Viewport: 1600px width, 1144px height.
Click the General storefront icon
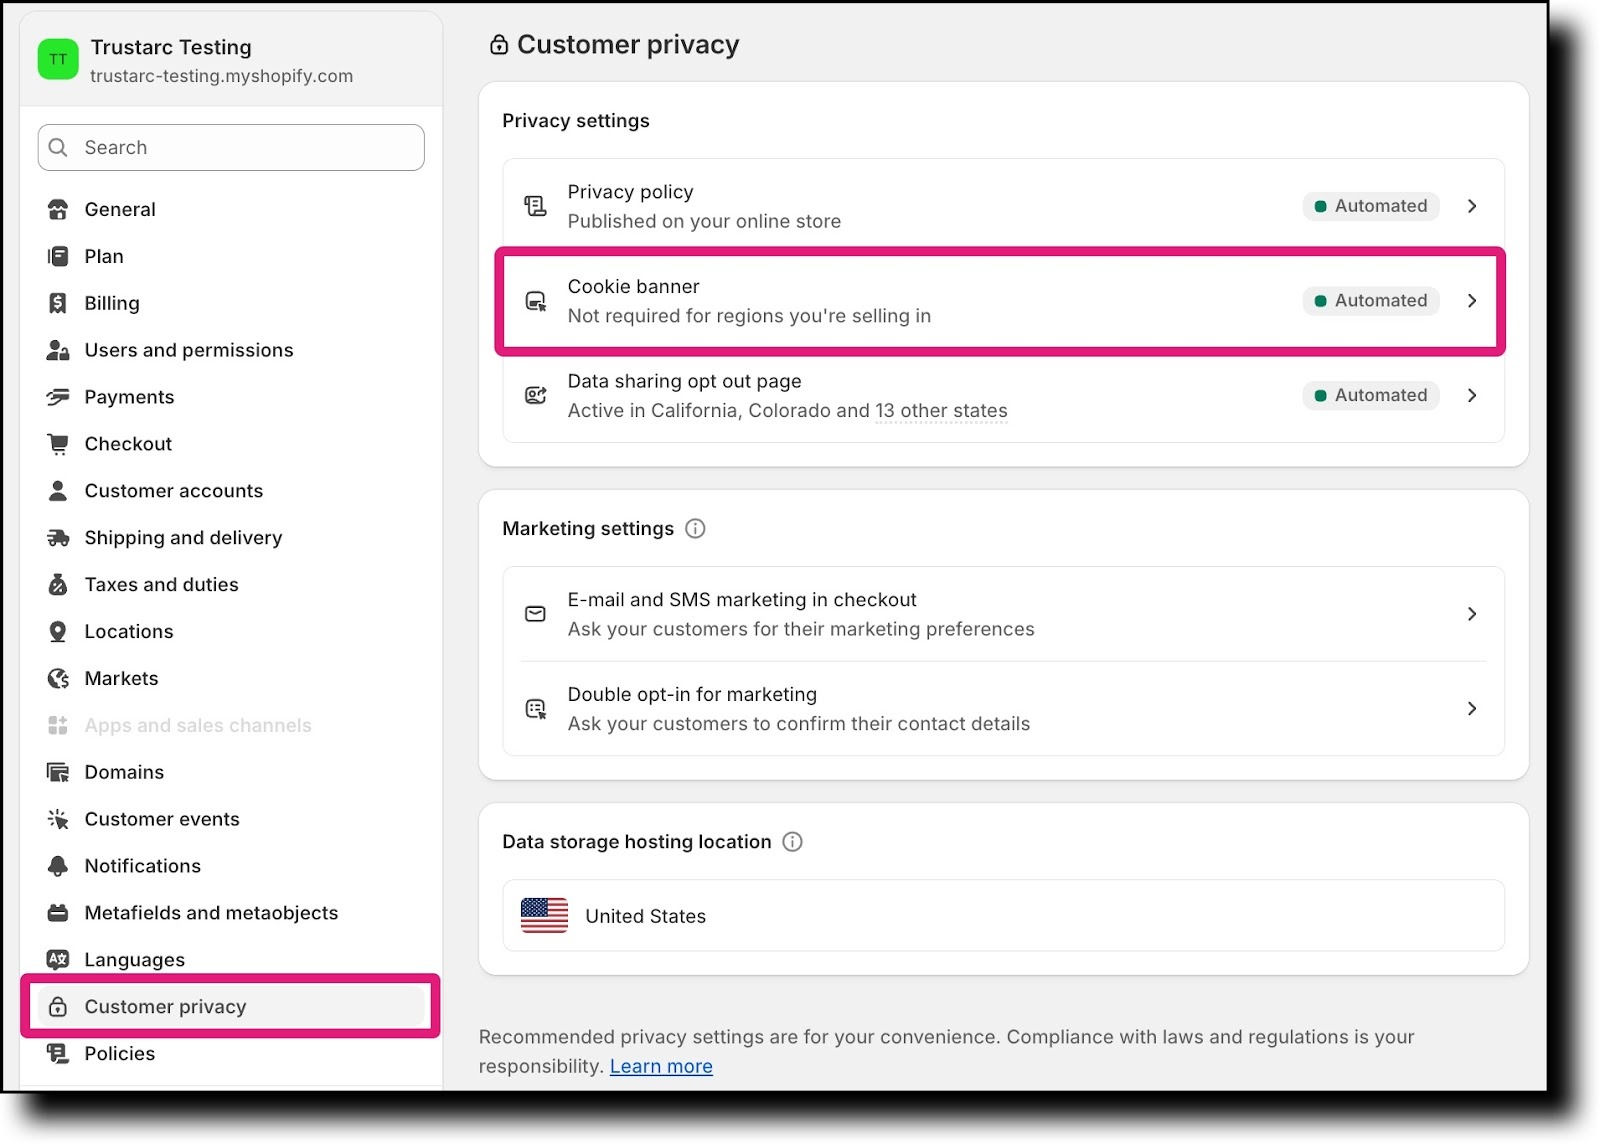coord(58,210)
